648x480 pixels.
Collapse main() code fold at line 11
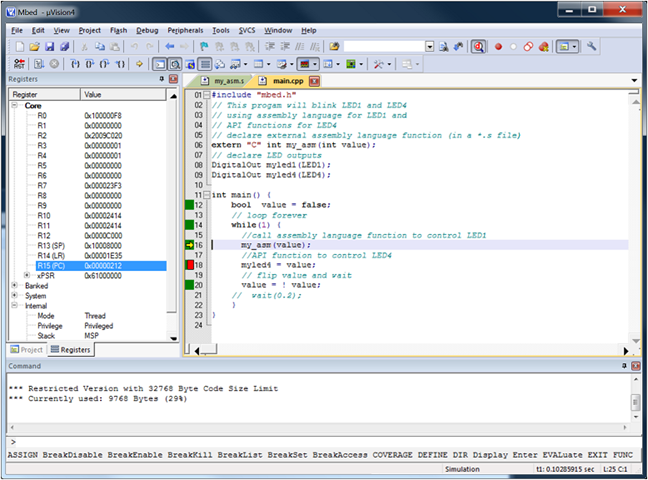point(207,195)
